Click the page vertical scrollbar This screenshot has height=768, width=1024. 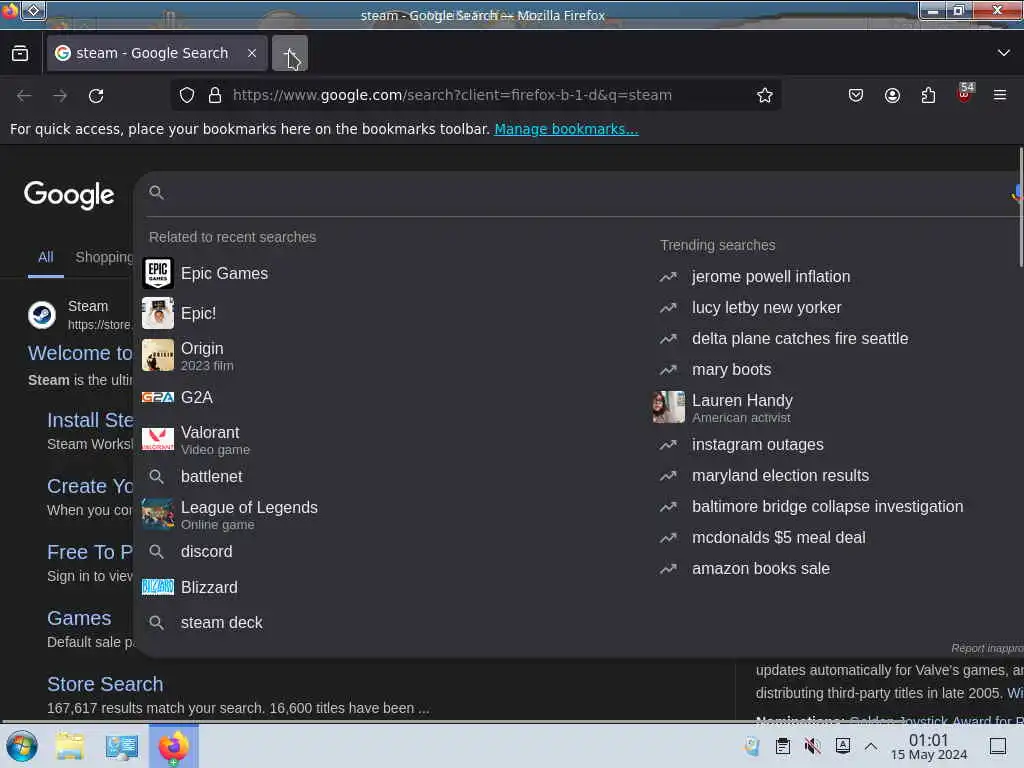1020,208
